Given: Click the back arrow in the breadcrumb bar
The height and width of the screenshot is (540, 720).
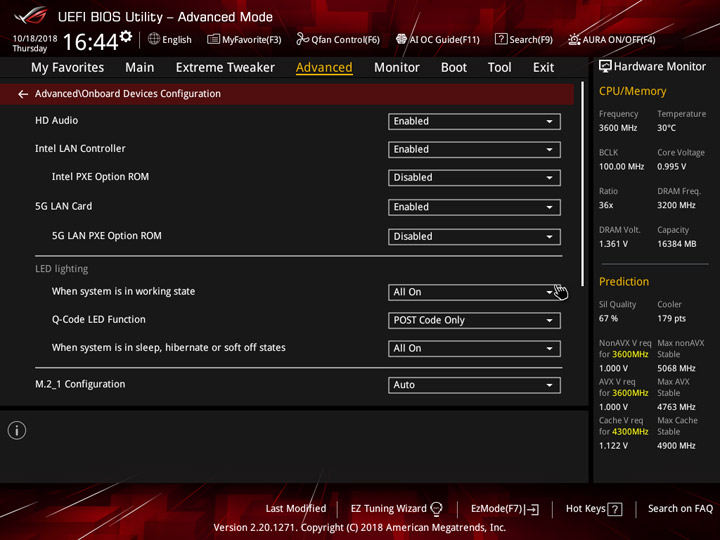Looking at the screenshot, I should (x=22, y=94).
